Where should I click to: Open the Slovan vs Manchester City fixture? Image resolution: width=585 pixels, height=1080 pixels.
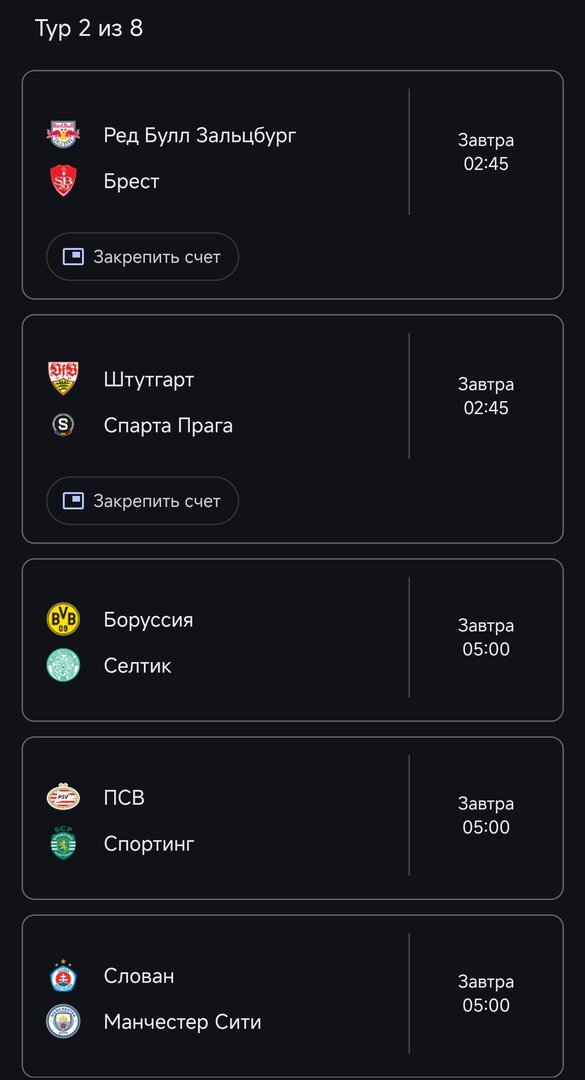click(292, 997)
